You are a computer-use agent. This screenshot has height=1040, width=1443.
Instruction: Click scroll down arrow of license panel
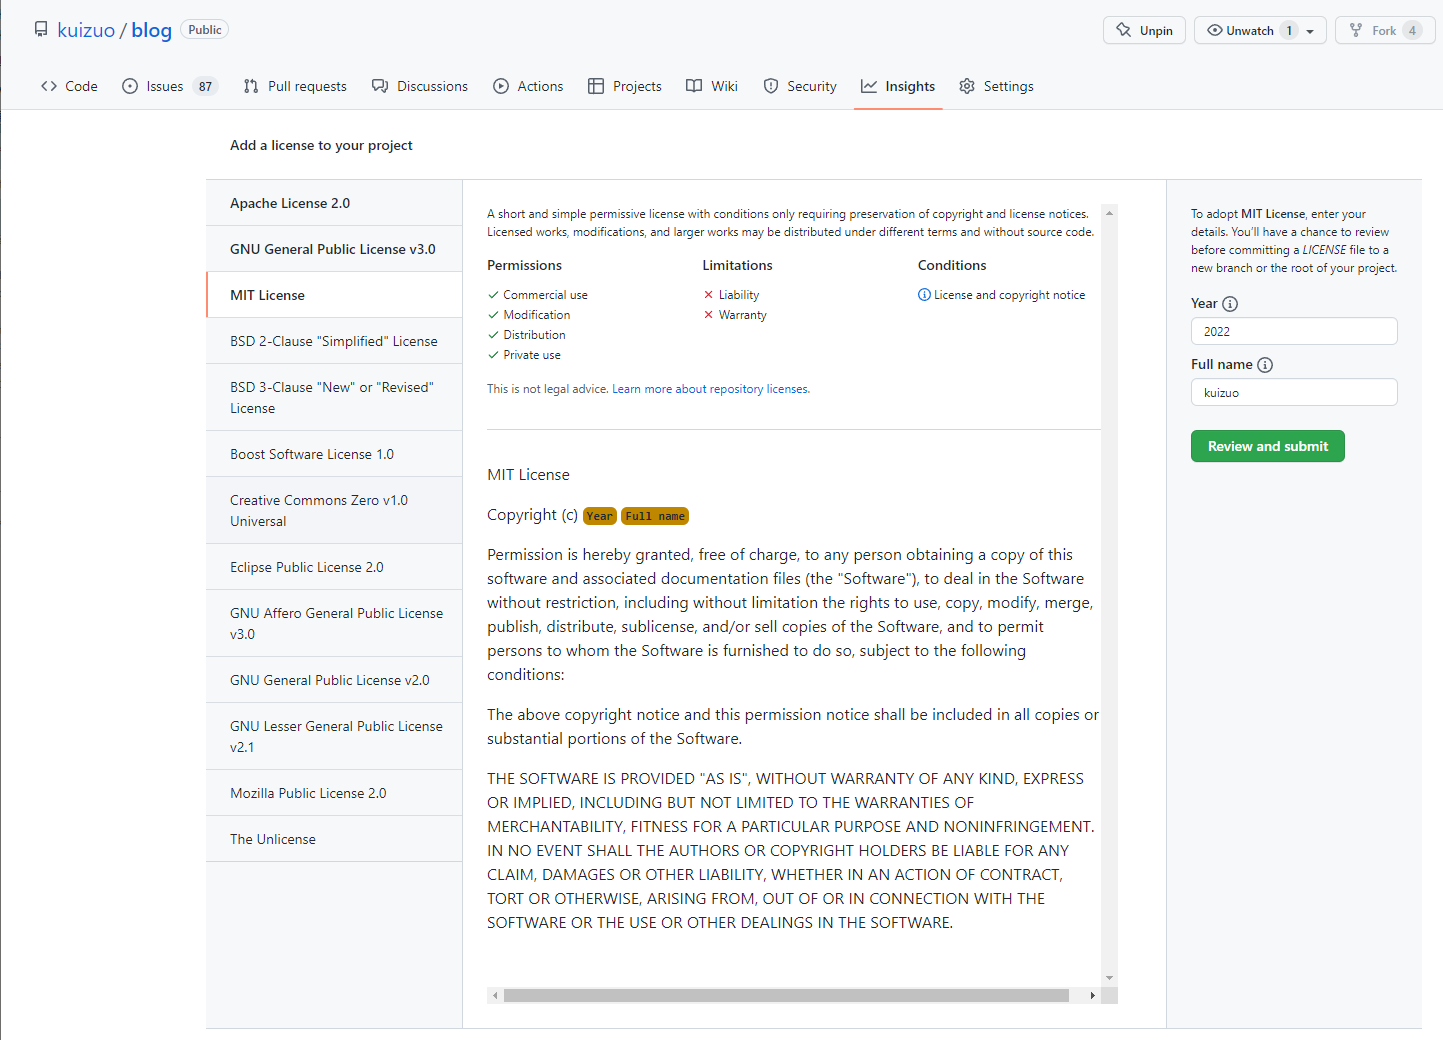[1109, 978]
